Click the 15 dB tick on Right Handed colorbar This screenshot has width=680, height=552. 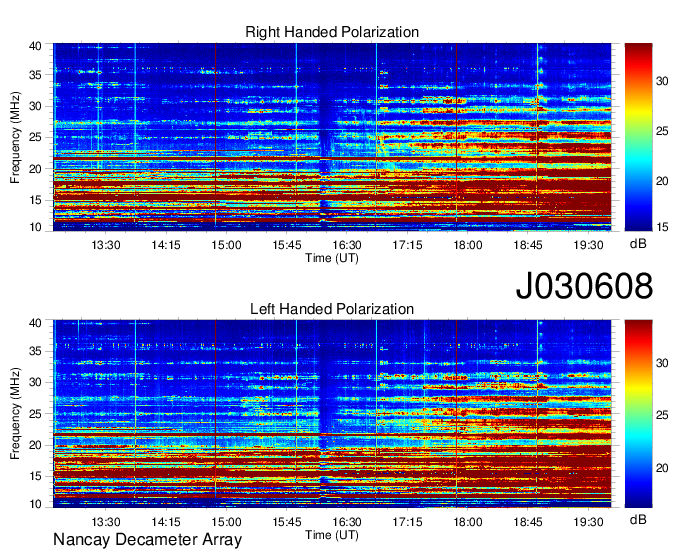(662, 227)
